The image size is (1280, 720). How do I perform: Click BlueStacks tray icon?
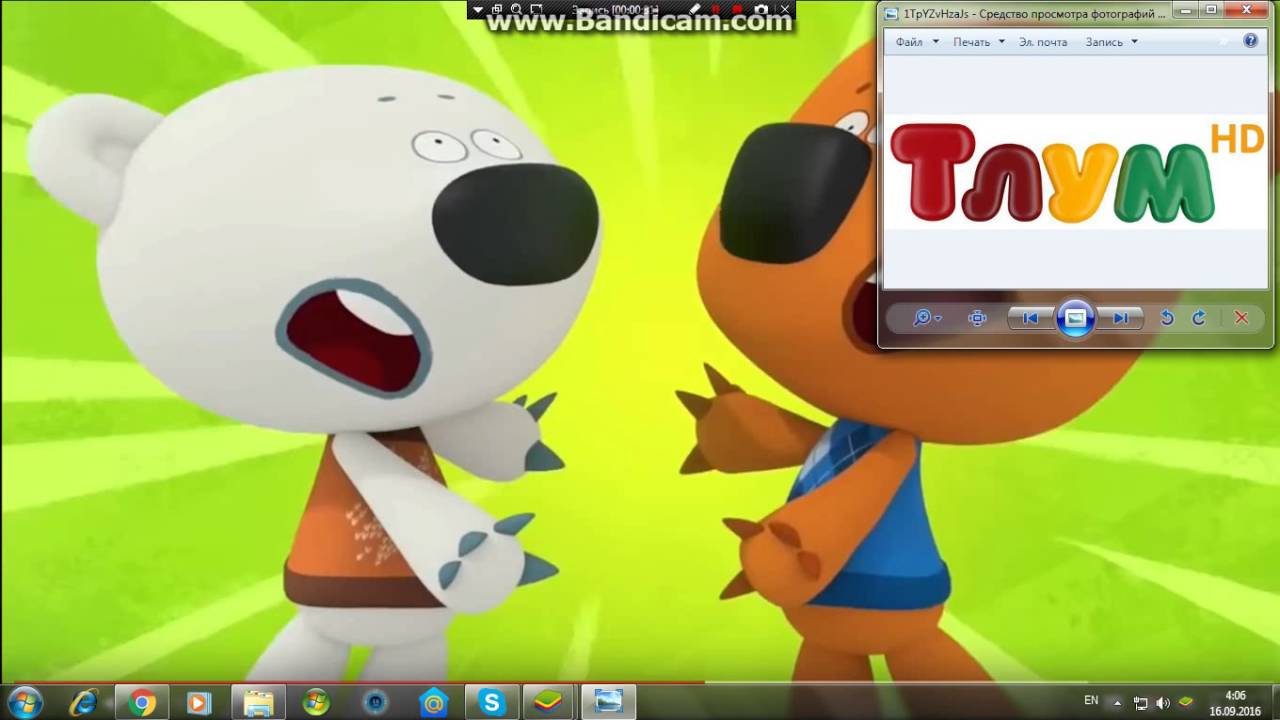coord(1186,702)
